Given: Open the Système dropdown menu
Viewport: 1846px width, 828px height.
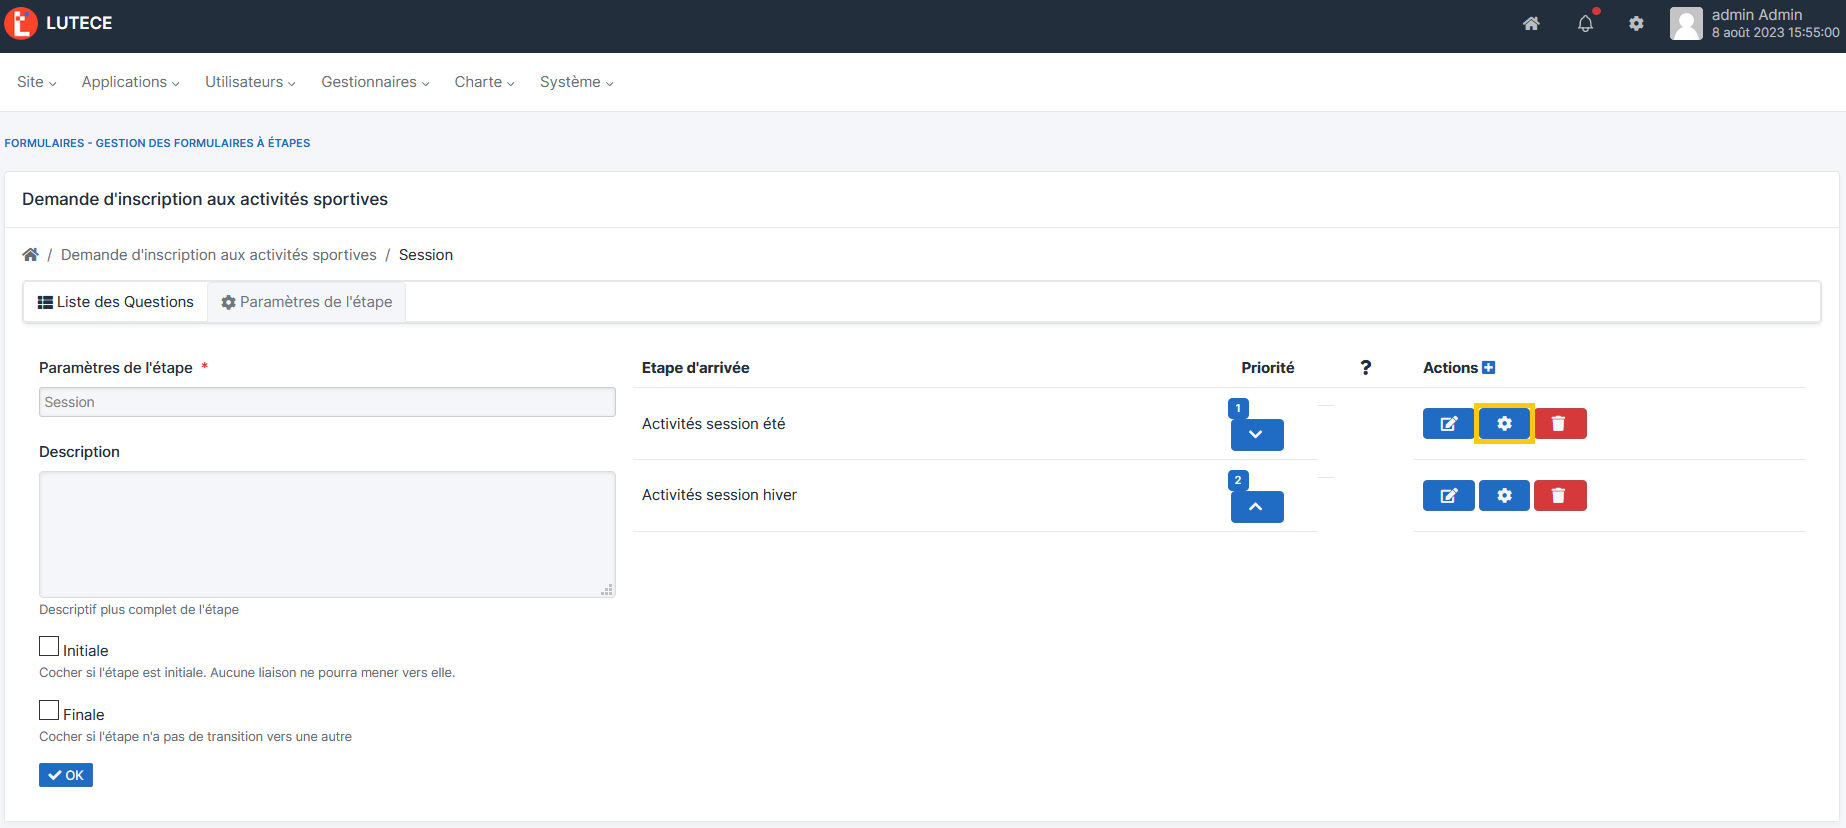Looking at the screenshot, I should [x=576, y=82].
